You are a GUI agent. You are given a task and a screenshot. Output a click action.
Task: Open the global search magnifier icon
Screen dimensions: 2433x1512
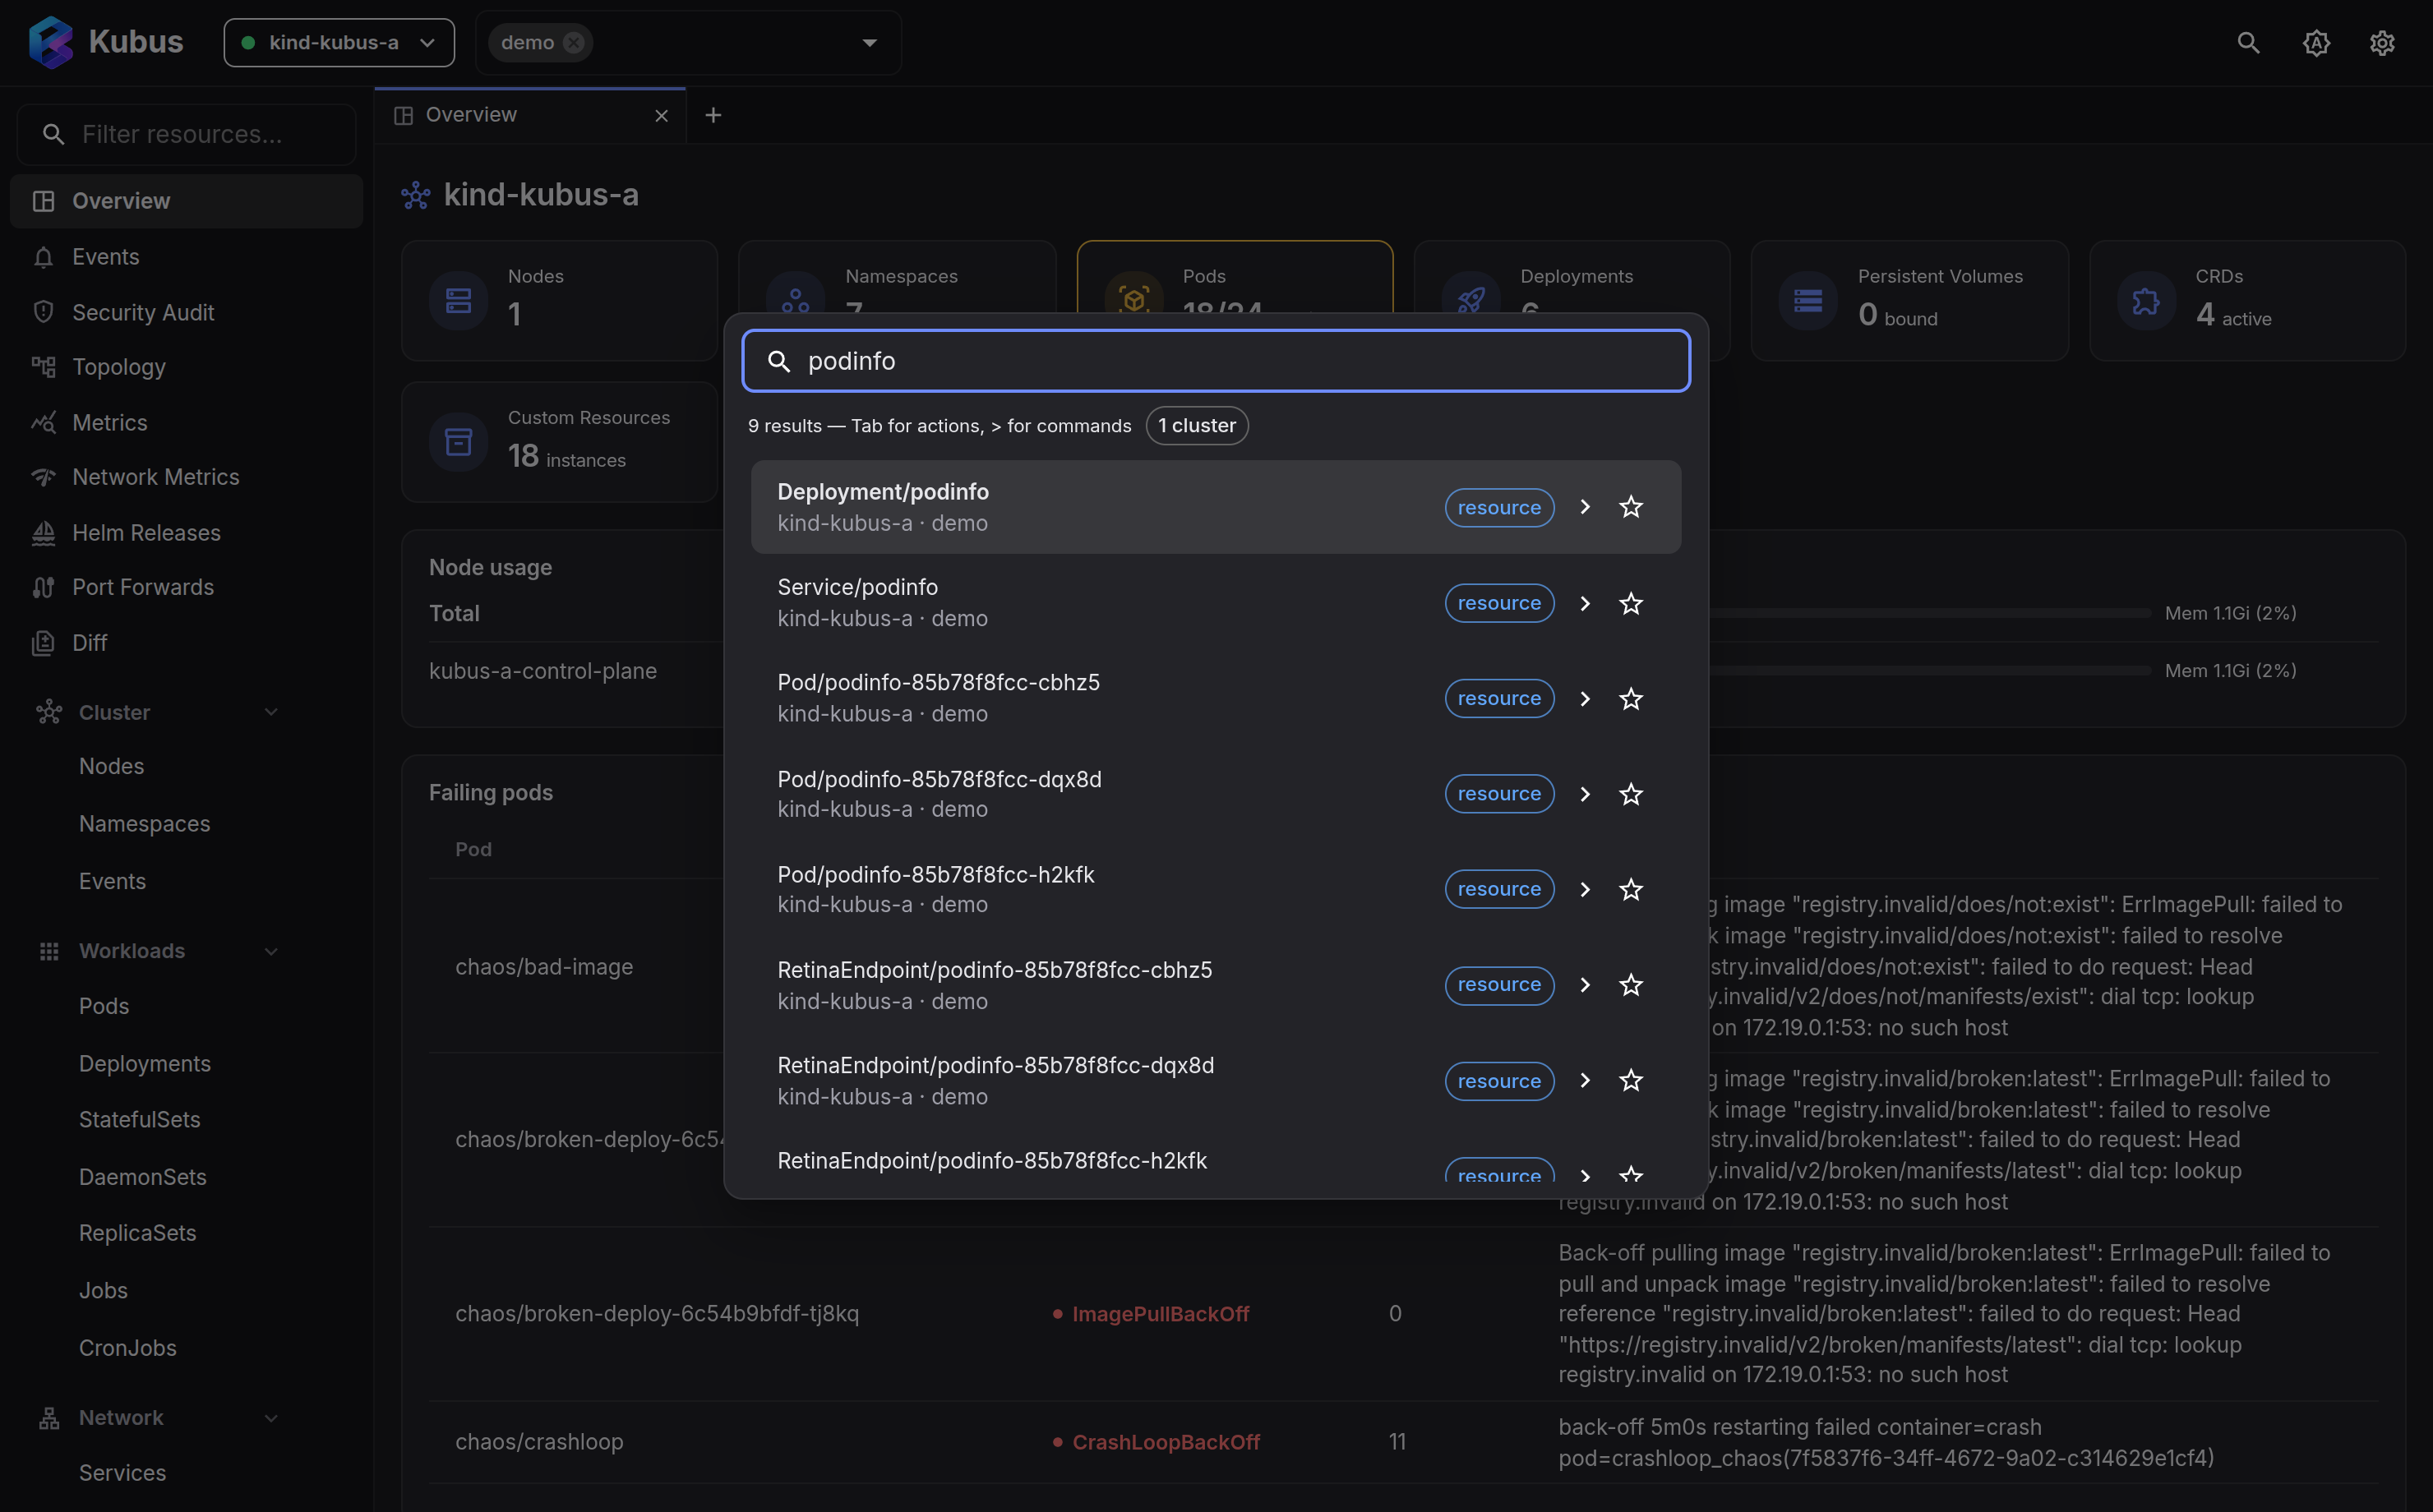[2248, 43]
